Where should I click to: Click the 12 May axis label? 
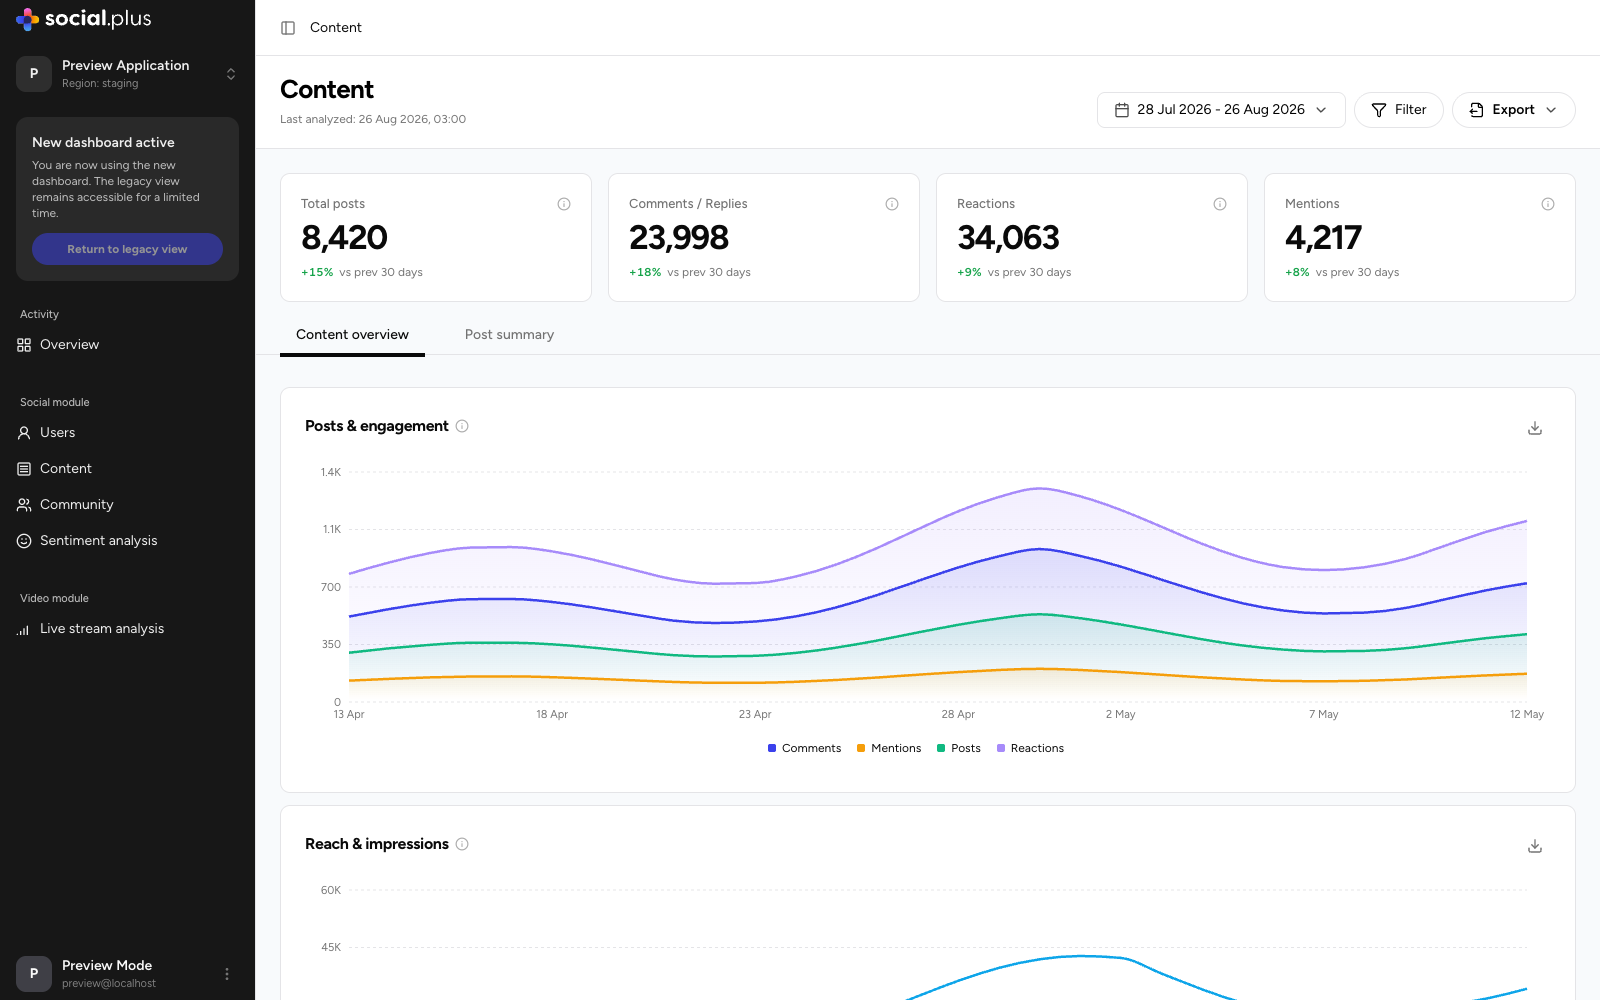1527,714
